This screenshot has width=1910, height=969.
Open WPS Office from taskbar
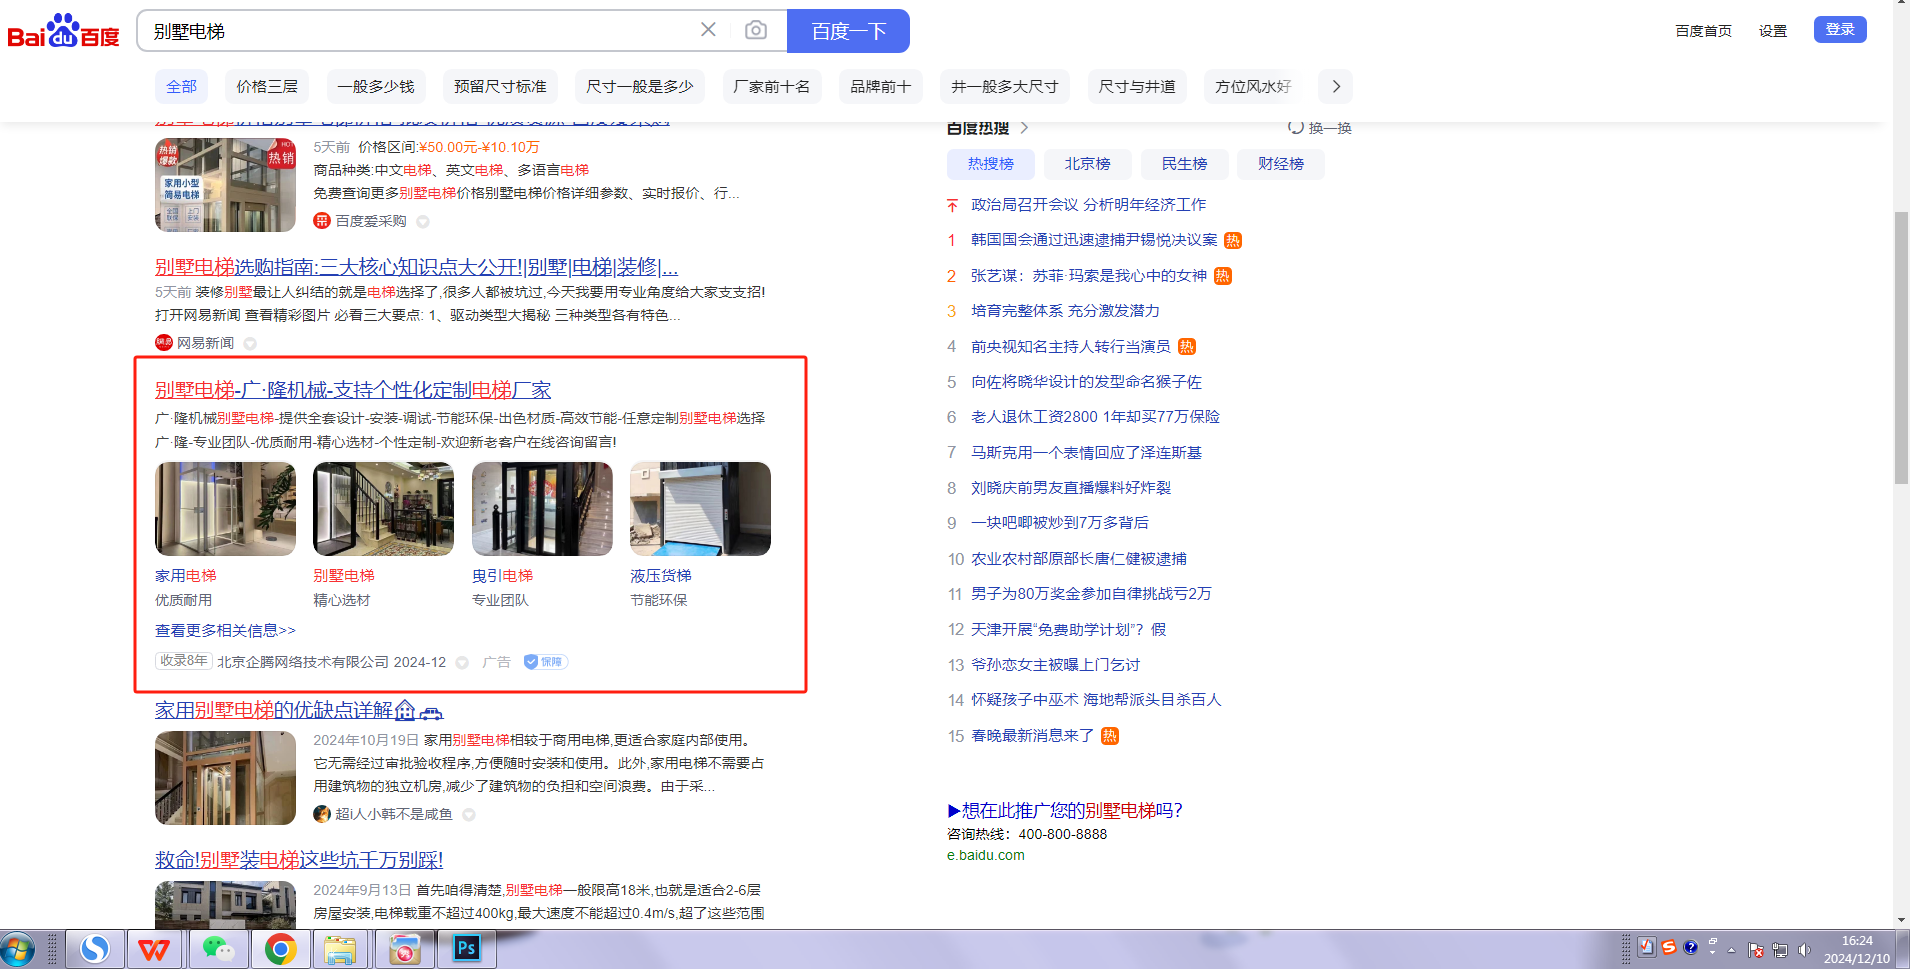(154, 949)
